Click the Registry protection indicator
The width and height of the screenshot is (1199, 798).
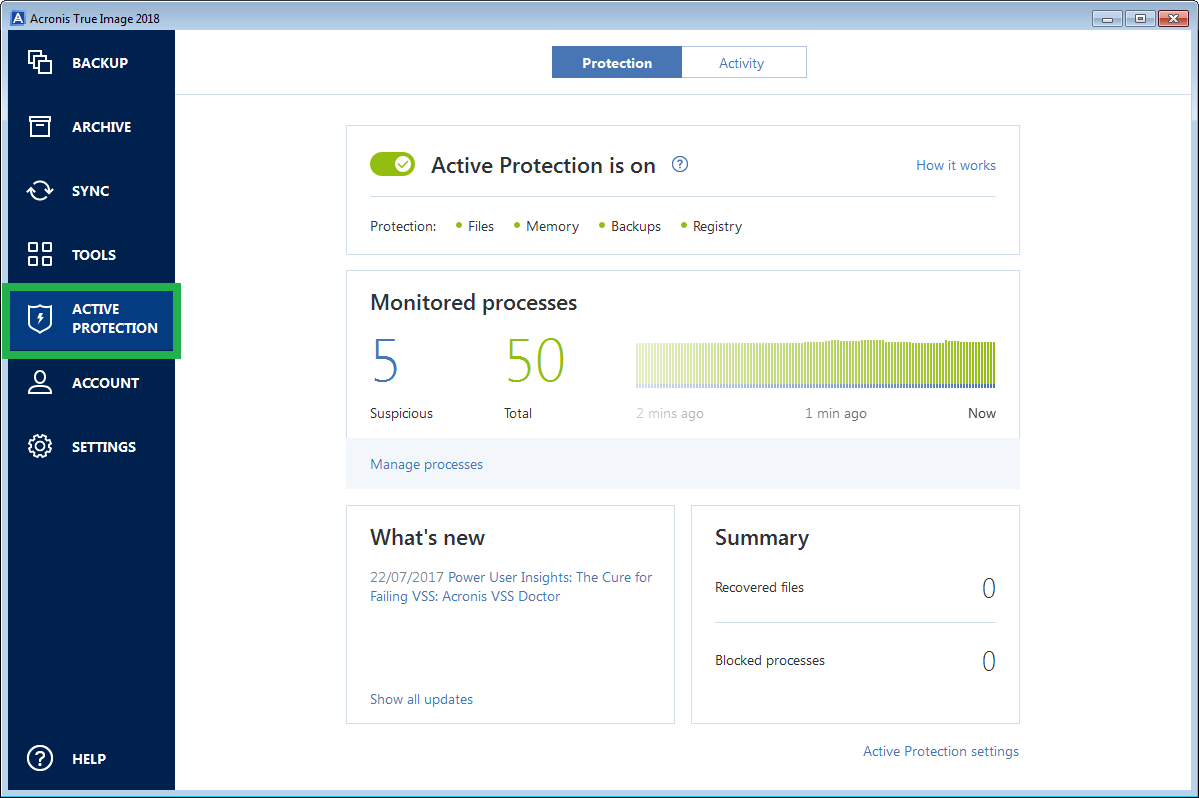pos(711,226)
